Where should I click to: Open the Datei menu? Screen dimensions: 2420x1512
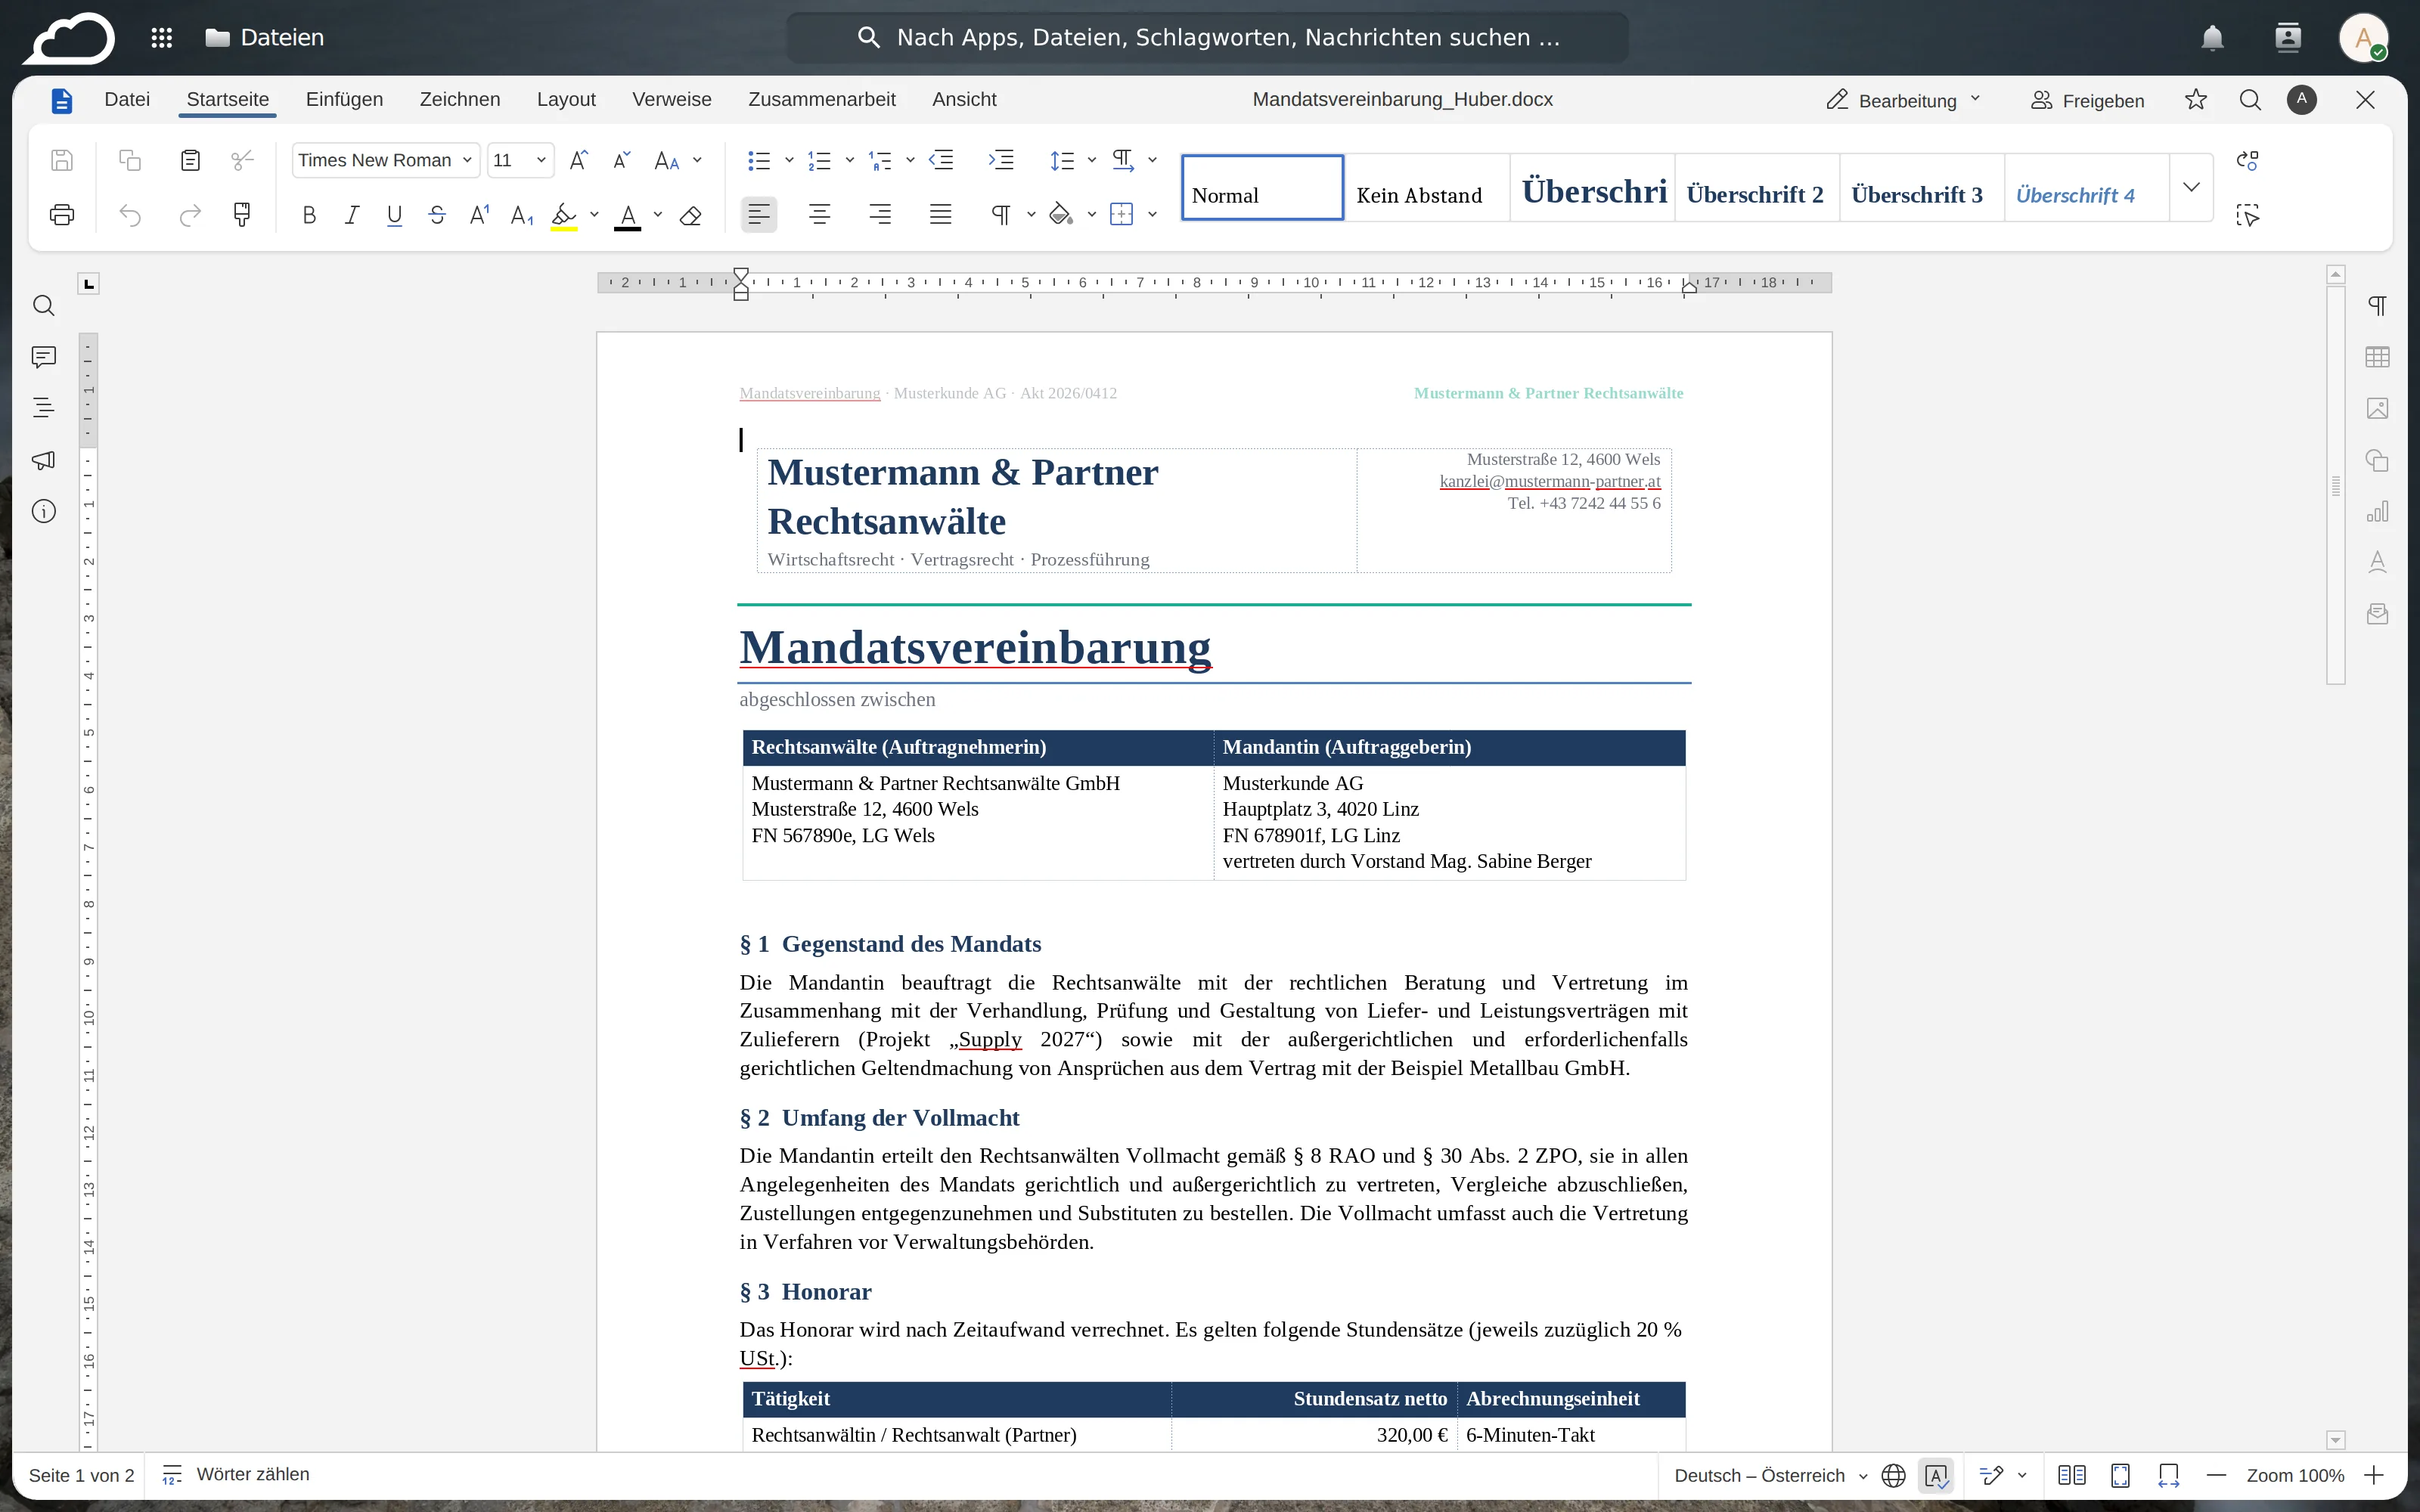(x=127, y=99)
